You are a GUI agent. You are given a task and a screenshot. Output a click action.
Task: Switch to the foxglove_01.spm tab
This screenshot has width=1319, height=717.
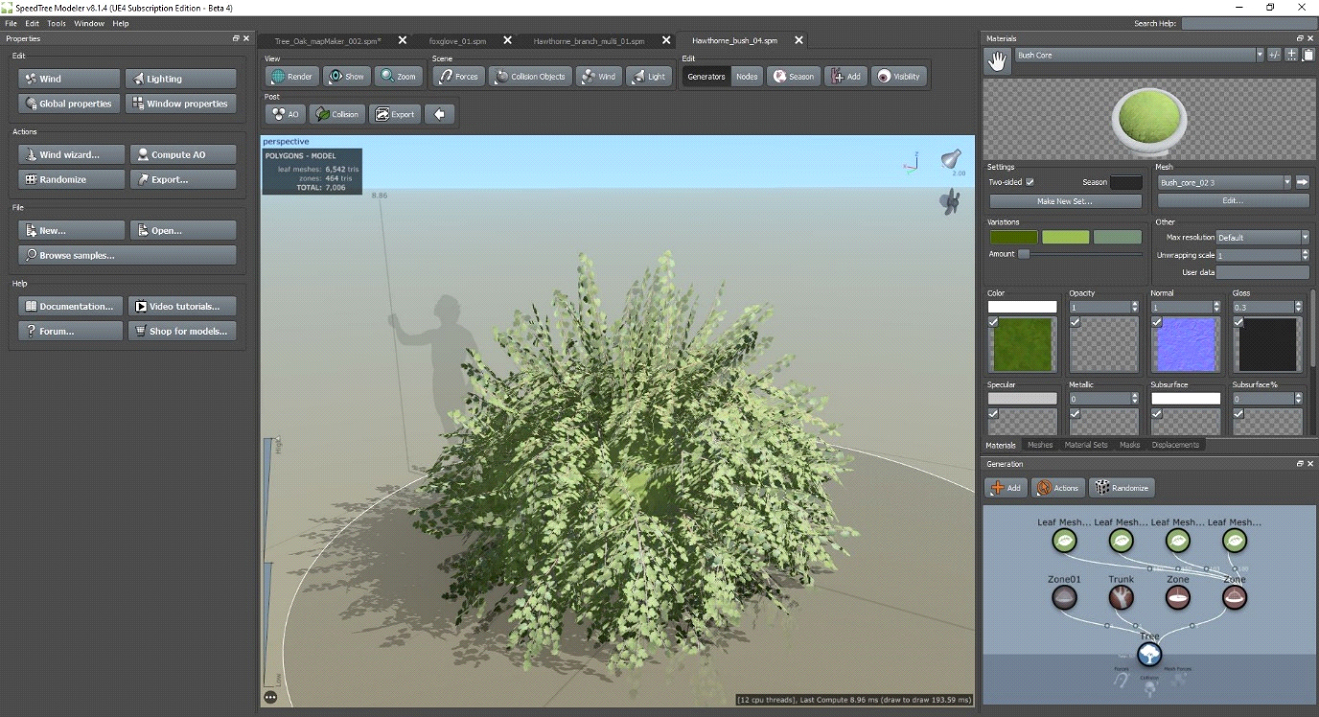click(x=457, y=41)
